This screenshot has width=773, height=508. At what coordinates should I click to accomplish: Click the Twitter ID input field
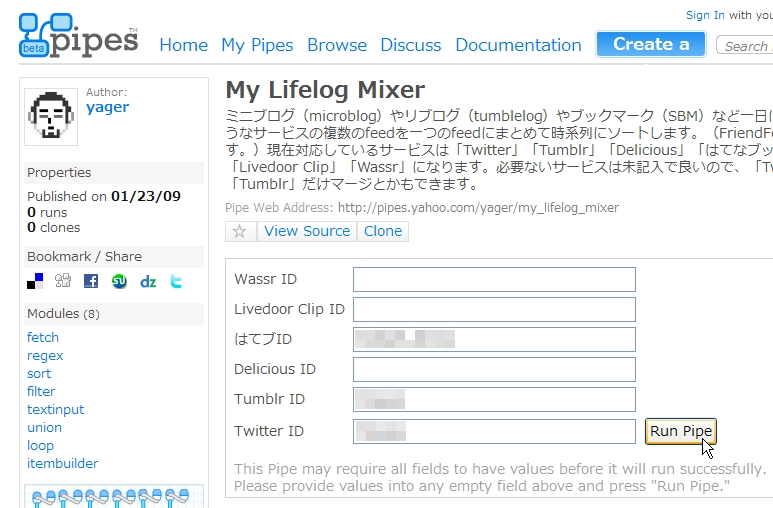pyautogui.click(x=494, y=431)
